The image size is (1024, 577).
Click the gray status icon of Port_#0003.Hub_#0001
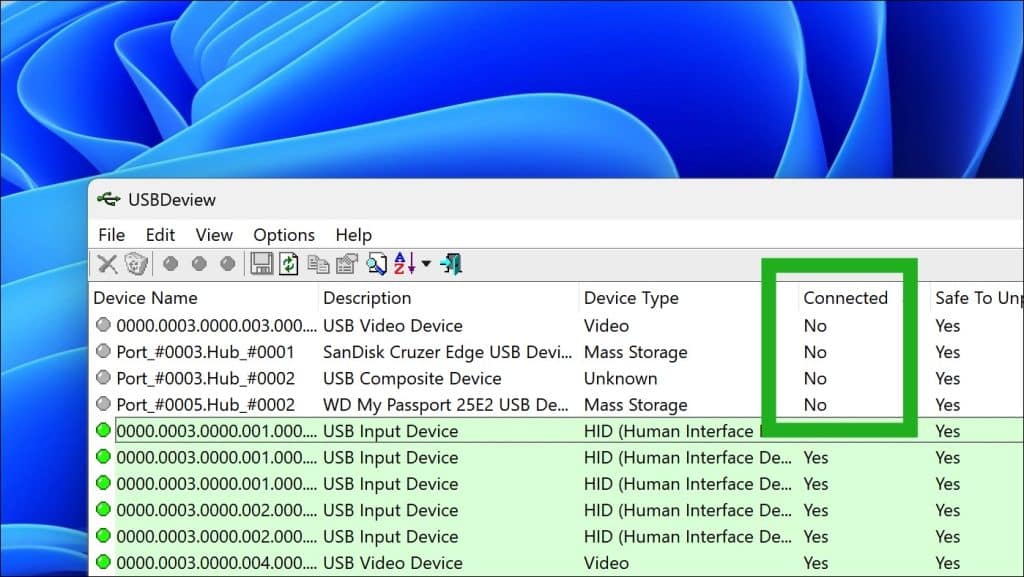click(x=103, y=351)
